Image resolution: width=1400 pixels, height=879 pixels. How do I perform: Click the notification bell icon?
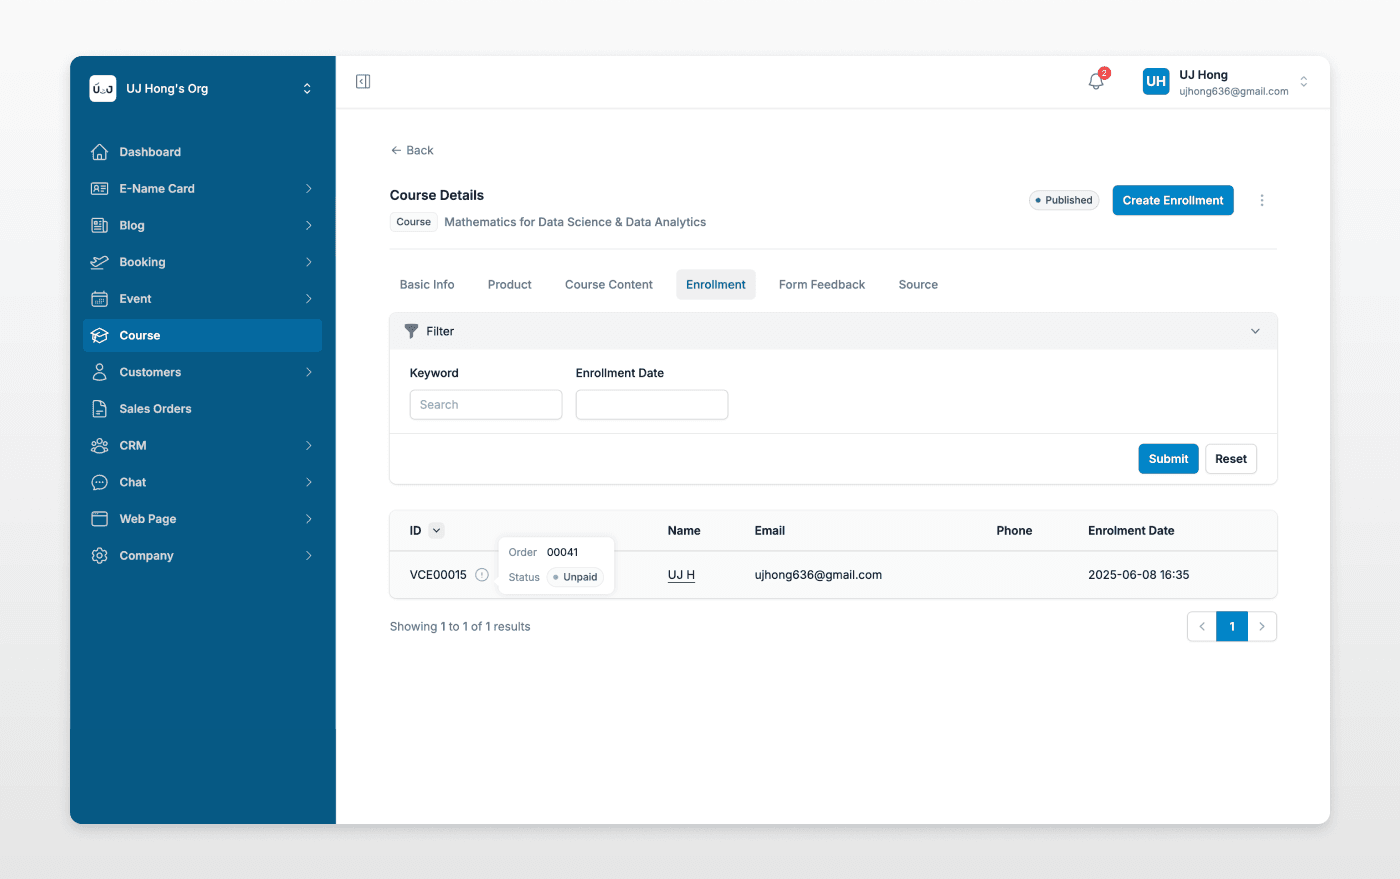[1096, 82]
